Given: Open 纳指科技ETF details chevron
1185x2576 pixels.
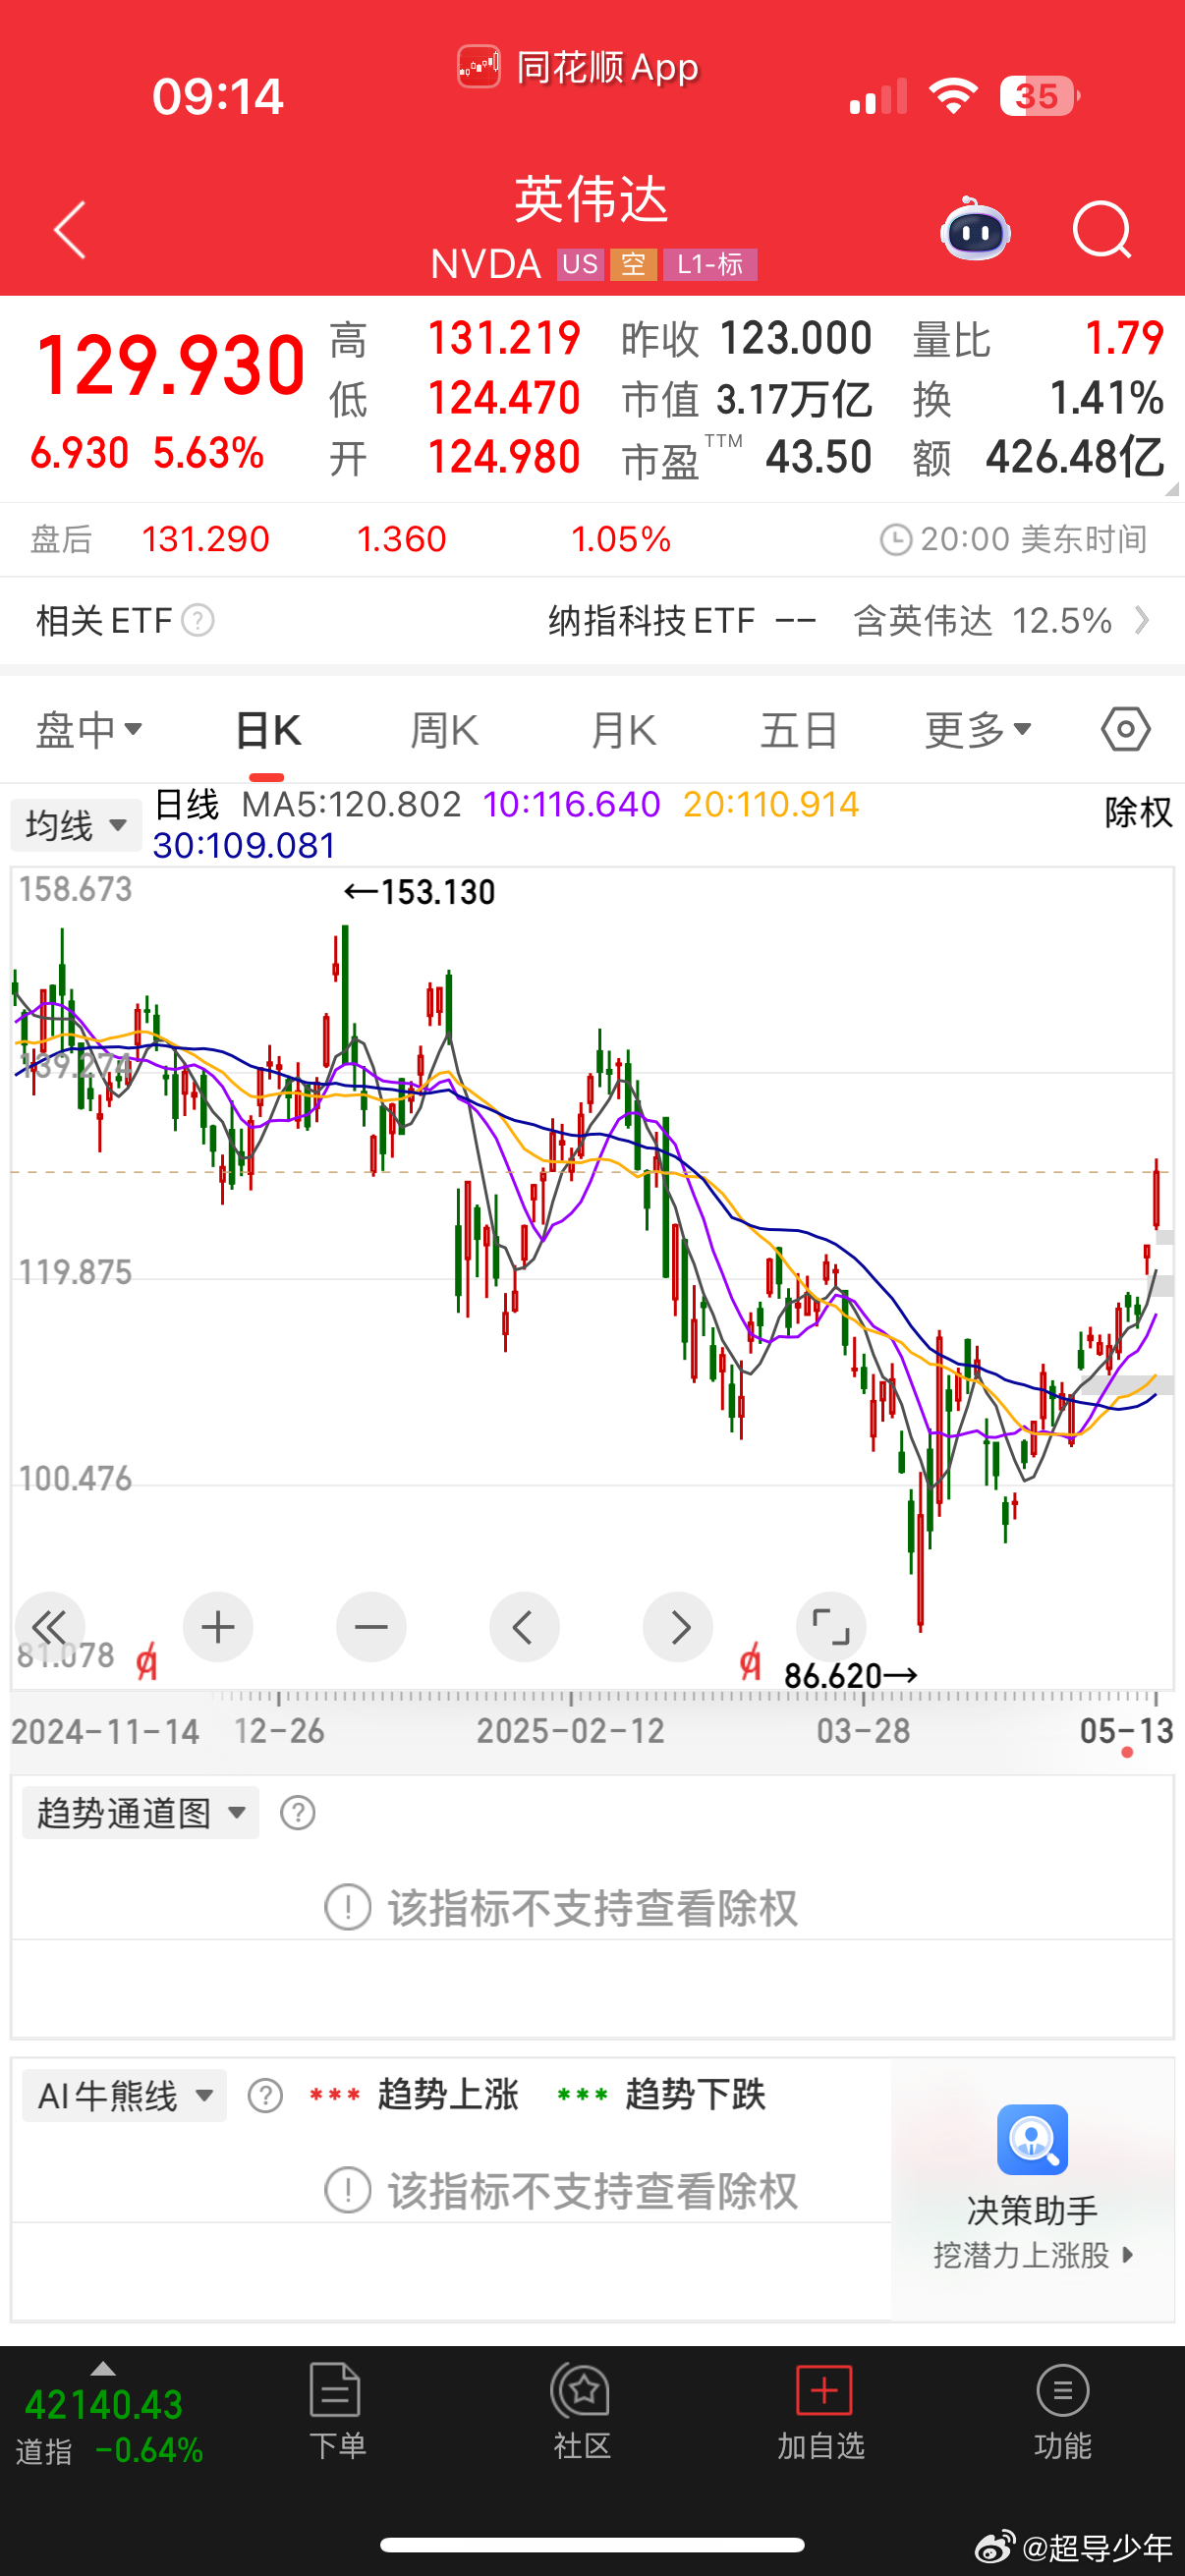Looking at the screenshot, I should (1143, 621).
